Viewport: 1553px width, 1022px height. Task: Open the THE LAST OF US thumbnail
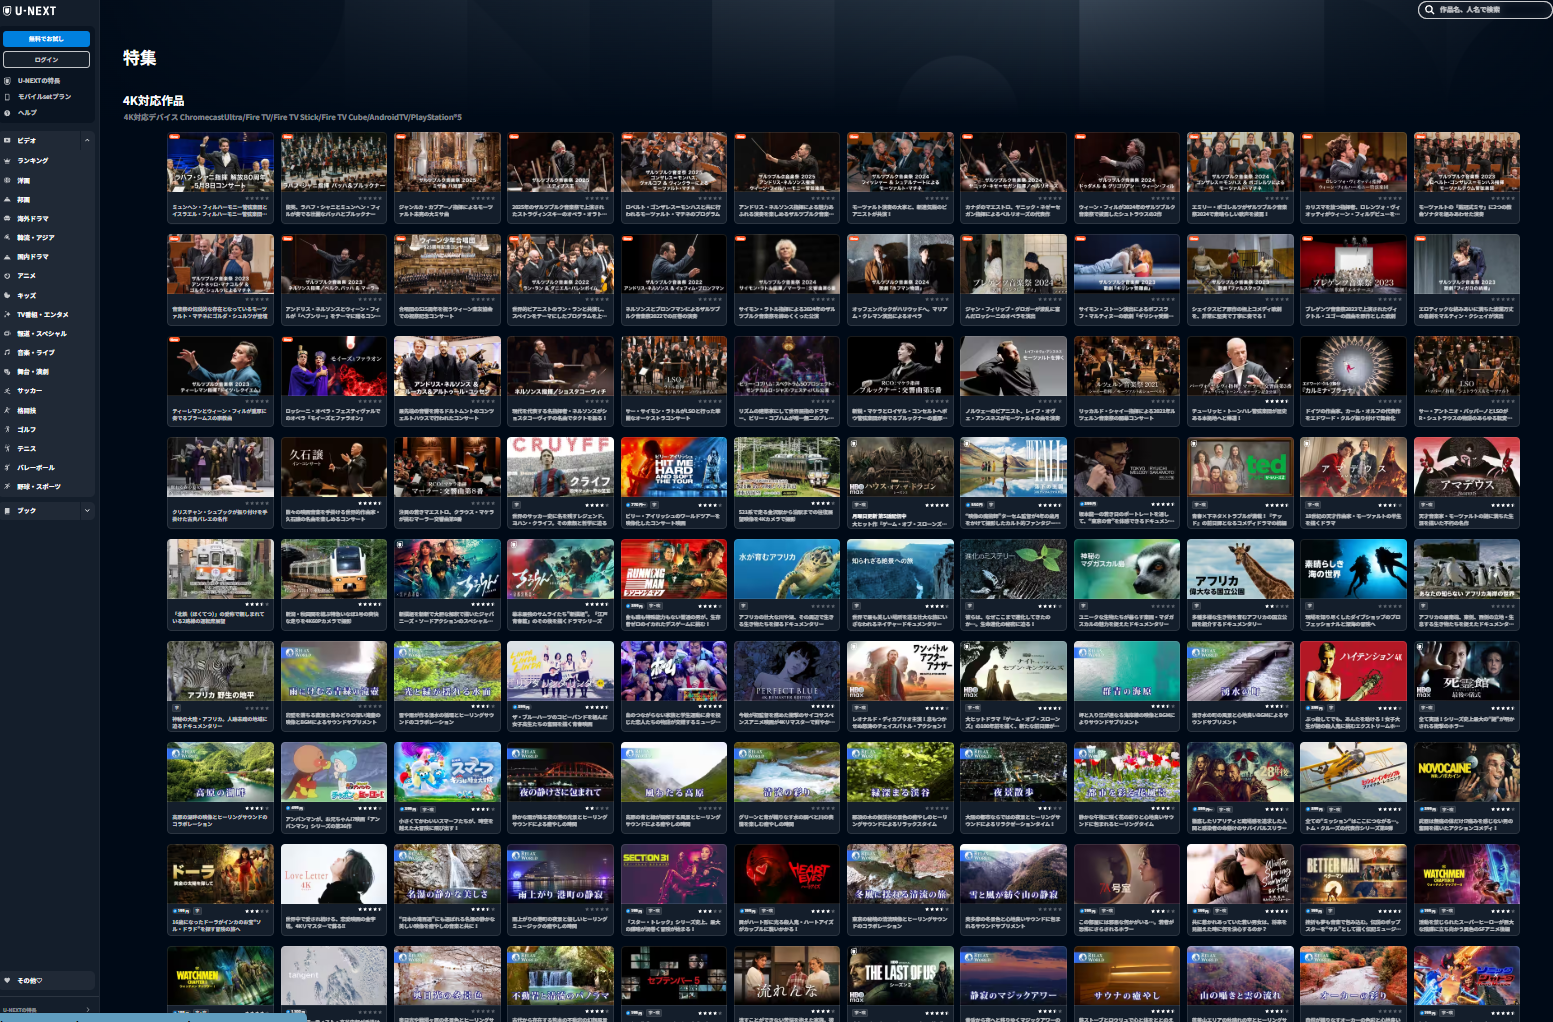point(900,977)
